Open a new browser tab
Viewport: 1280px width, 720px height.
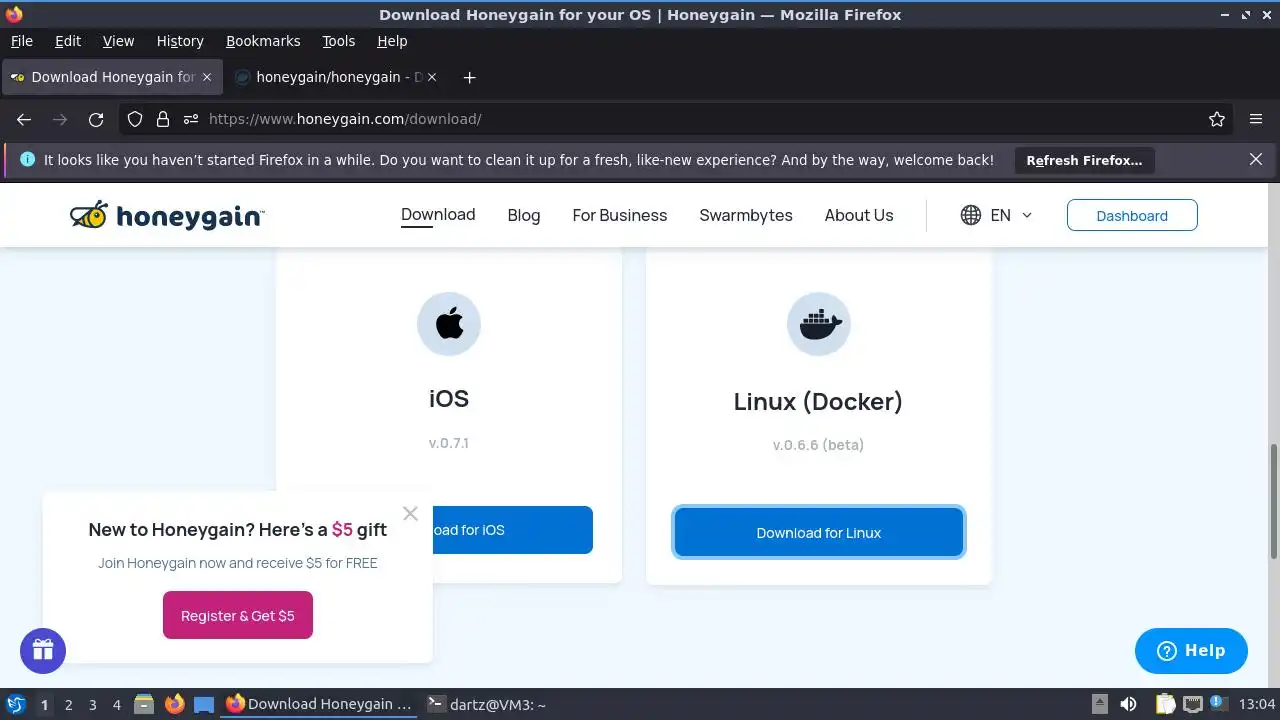click(469, 77)
